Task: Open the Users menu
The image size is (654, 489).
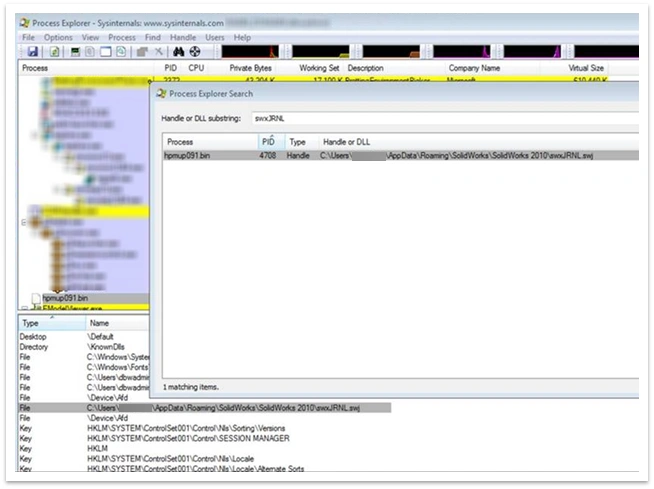Action: tap(215, 38)
